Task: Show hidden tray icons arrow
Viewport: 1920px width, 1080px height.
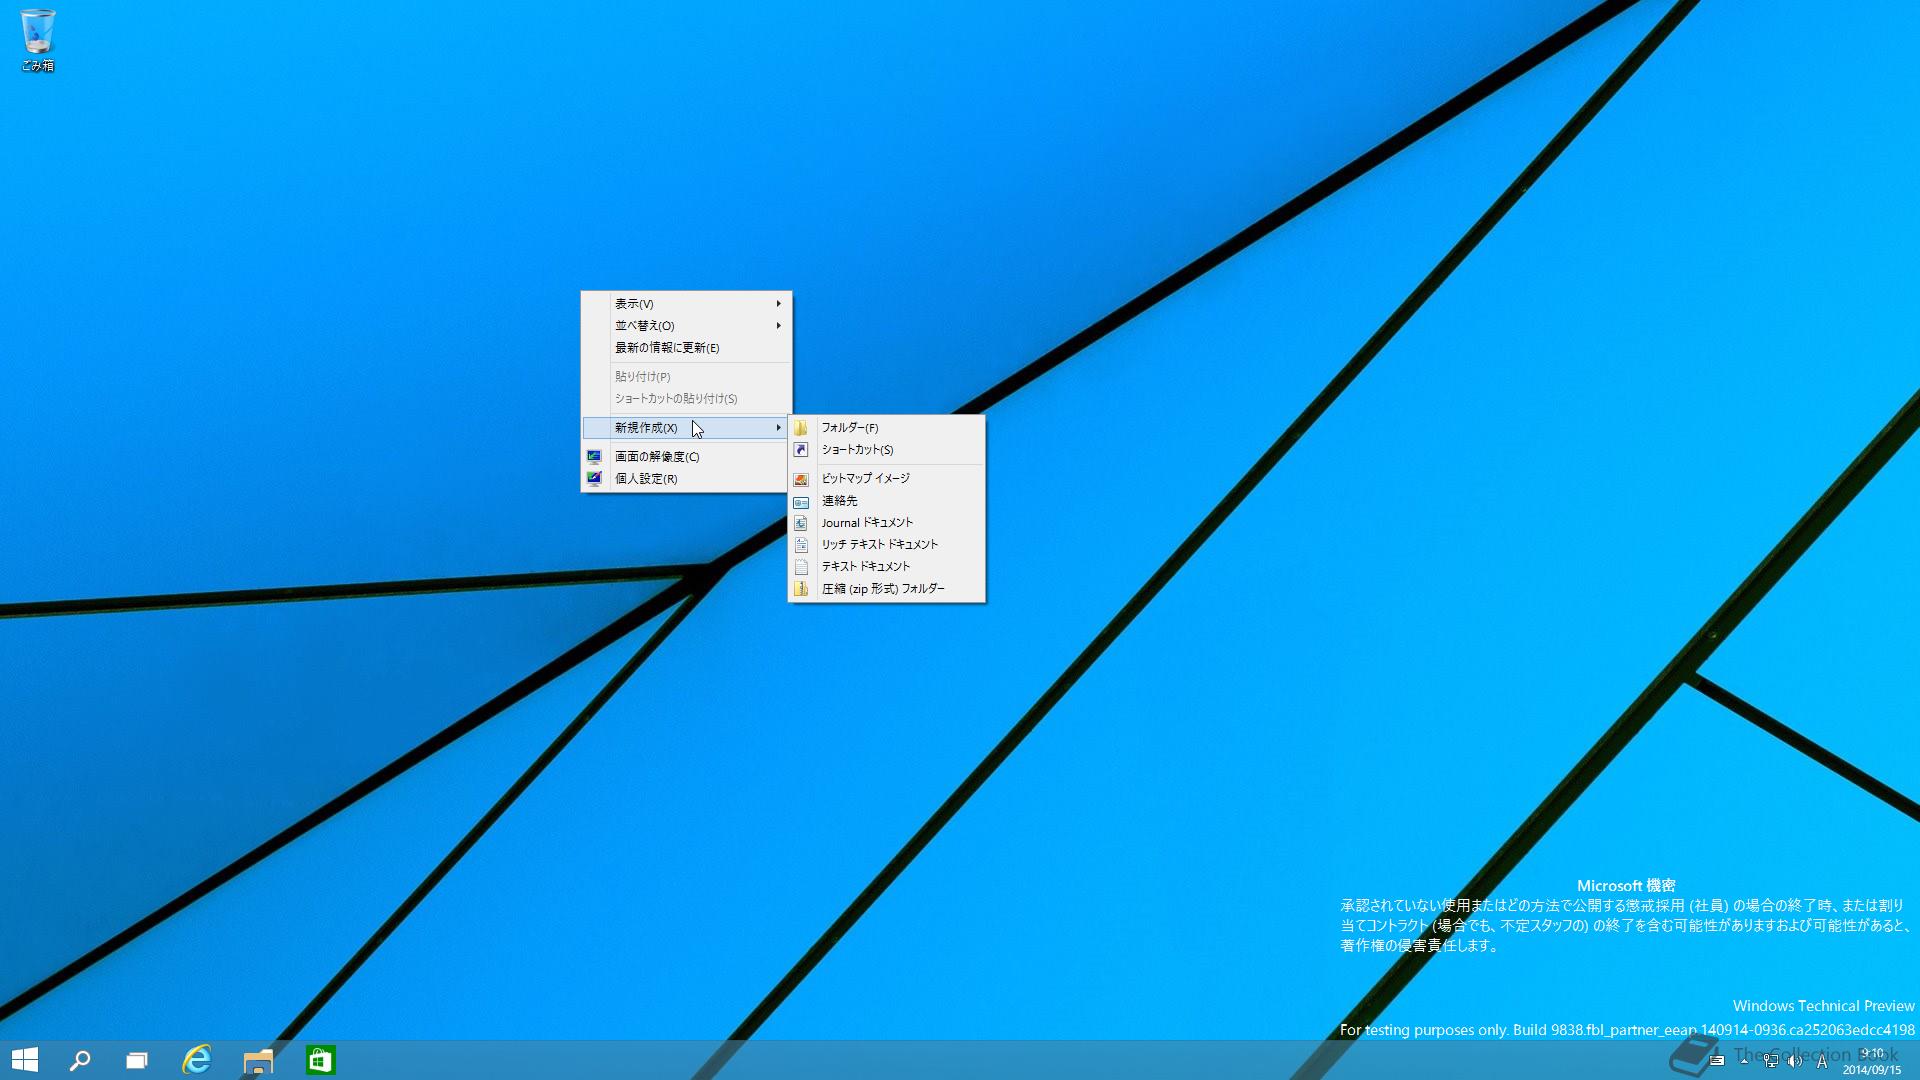Action: tap(1744, 1061)
